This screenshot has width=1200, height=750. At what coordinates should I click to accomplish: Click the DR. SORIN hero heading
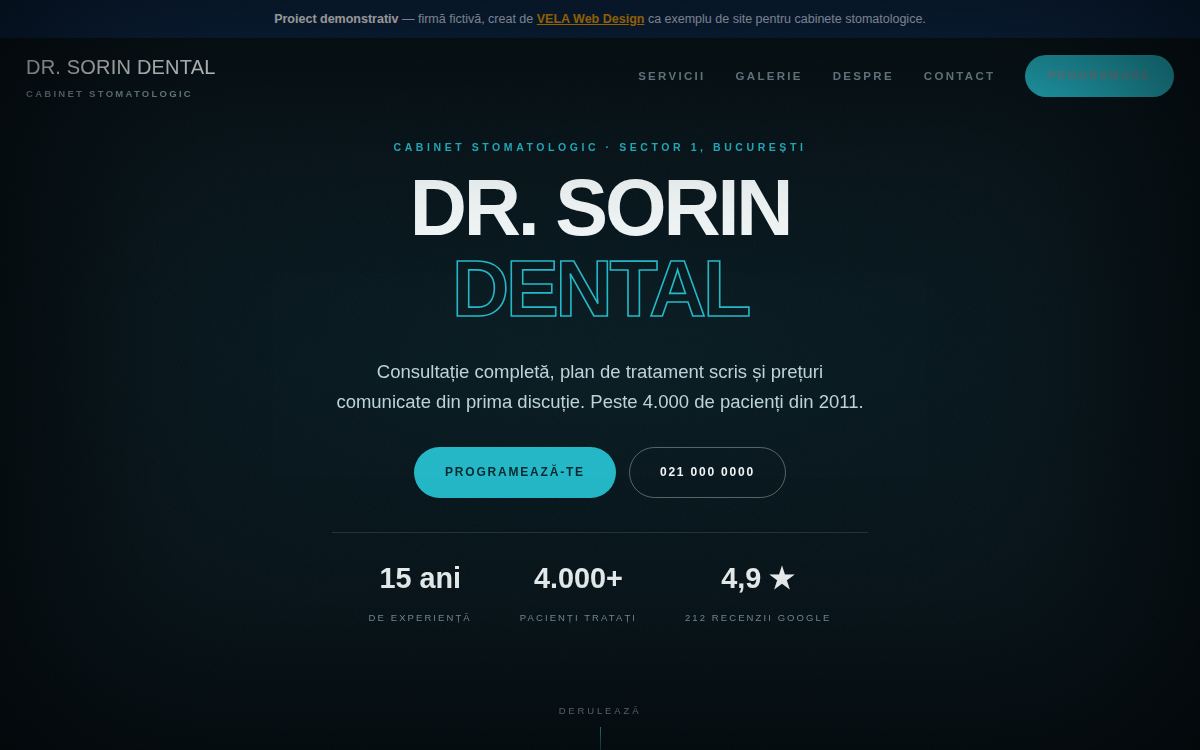[600, 208]
